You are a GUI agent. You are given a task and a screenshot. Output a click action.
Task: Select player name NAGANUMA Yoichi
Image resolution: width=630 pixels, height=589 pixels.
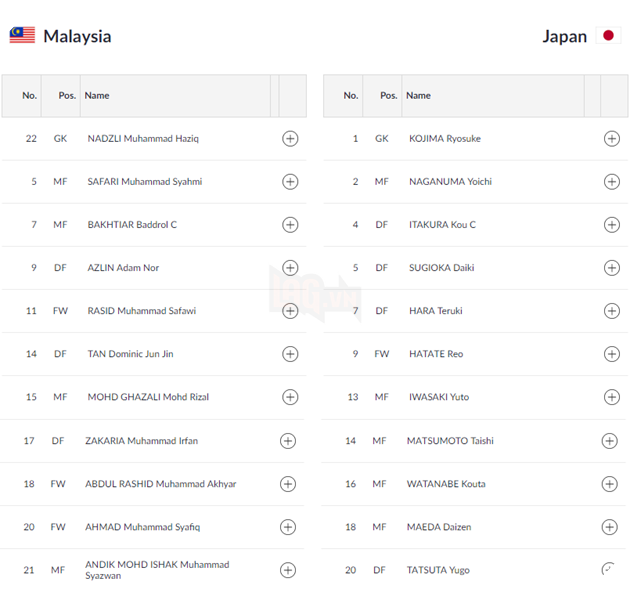tap(450, 182)
